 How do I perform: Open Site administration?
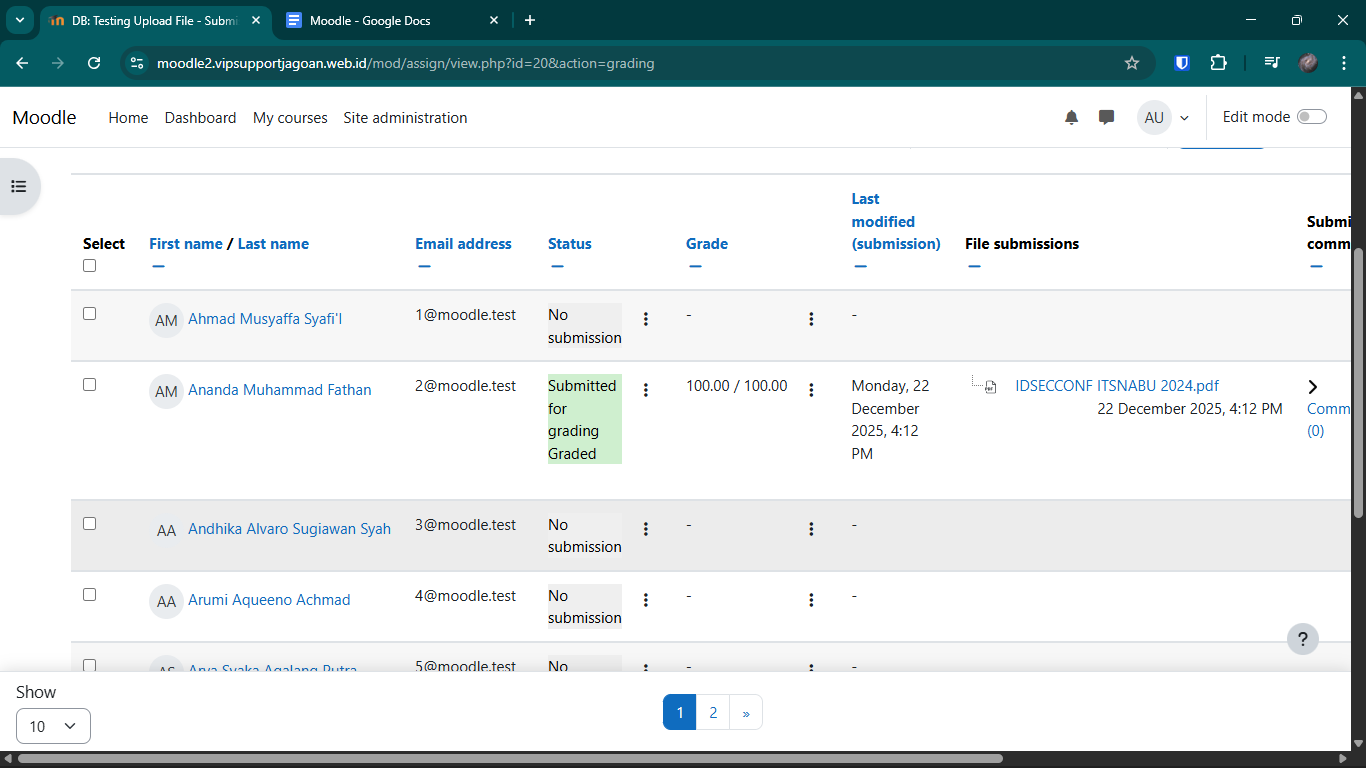coord(405,117)
